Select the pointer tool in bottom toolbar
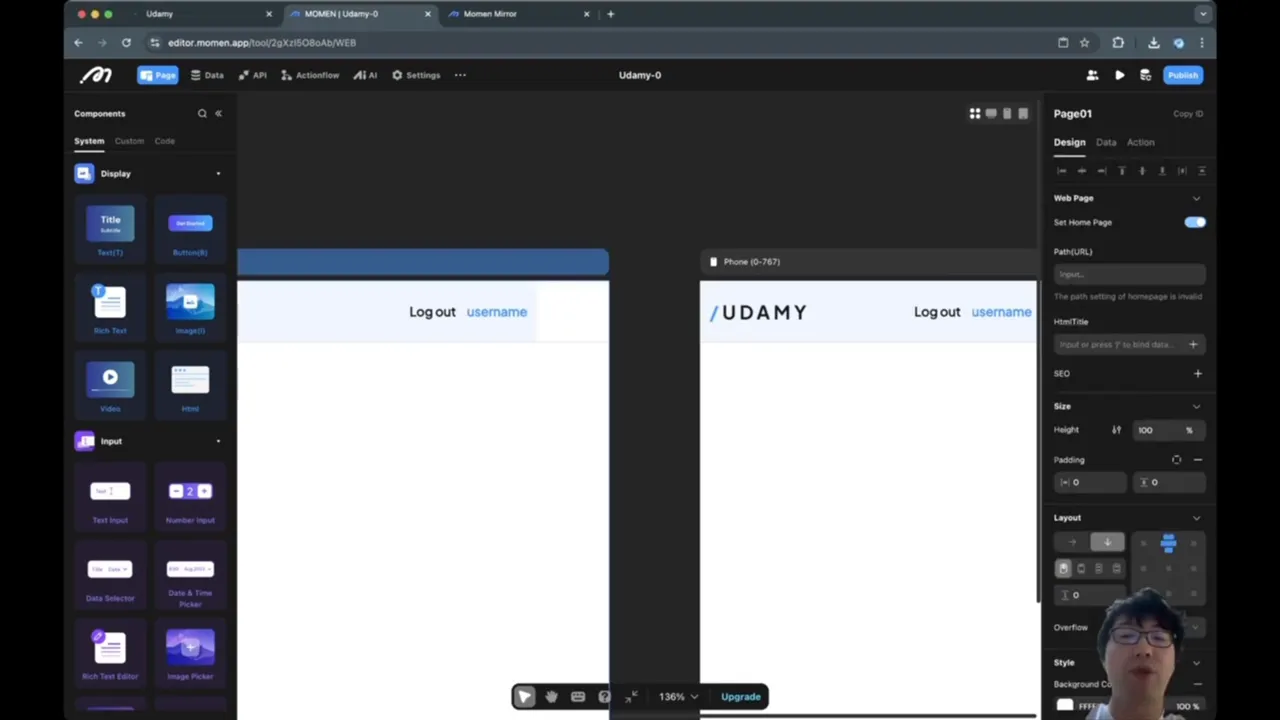Screen dimensions: 1280x720 point(525,697)
